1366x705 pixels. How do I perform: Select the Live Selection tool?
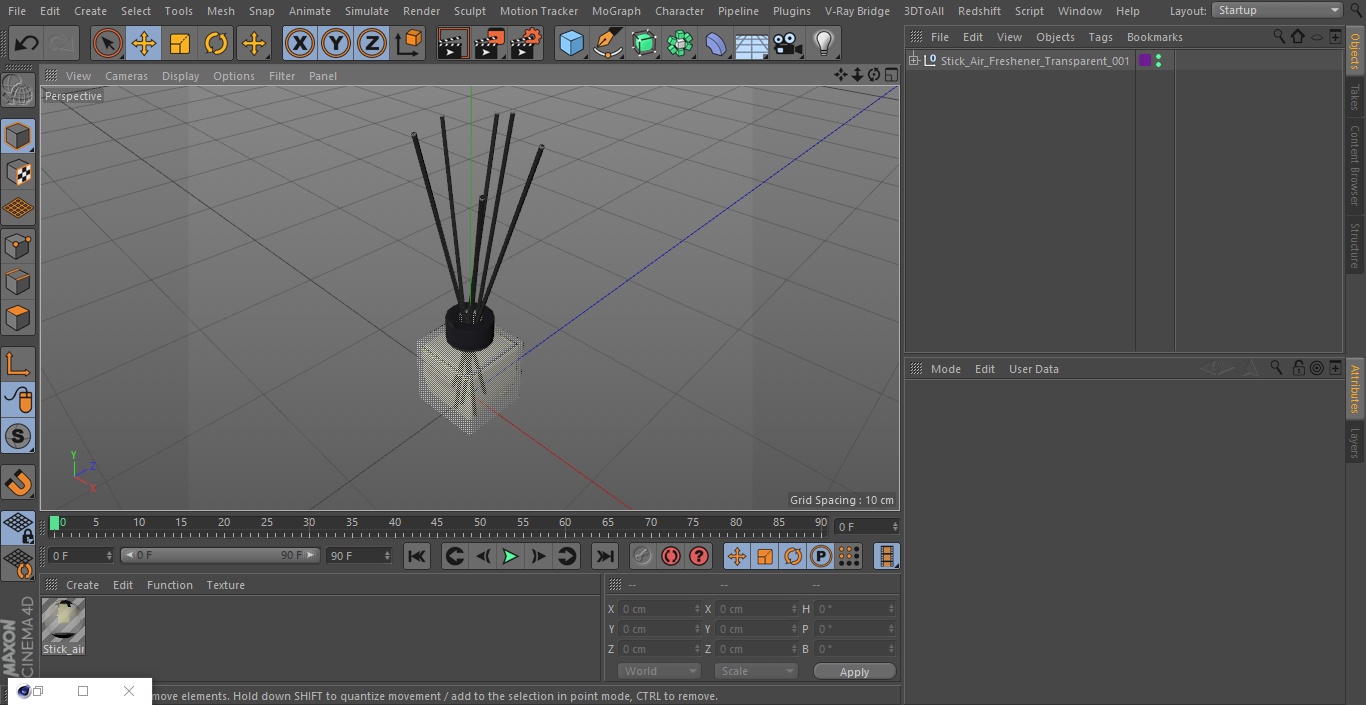tap(107, 43)
